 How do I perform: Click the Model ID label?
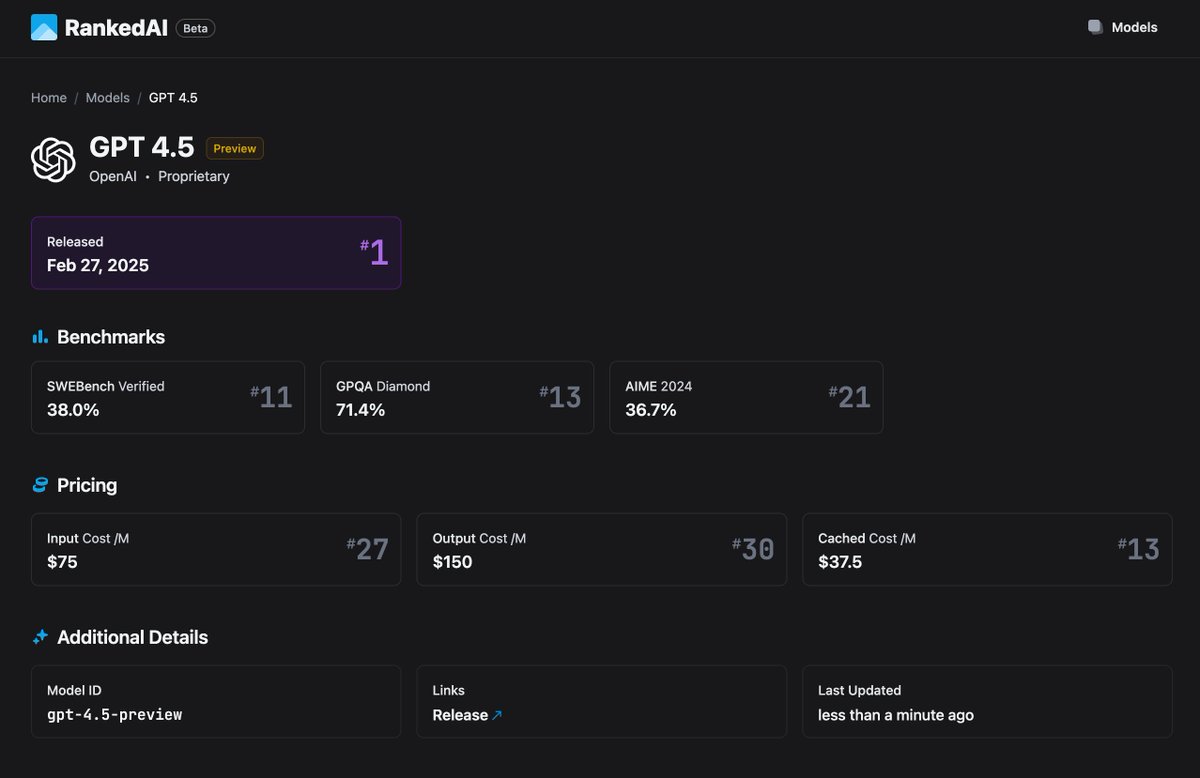pos(74,690)
